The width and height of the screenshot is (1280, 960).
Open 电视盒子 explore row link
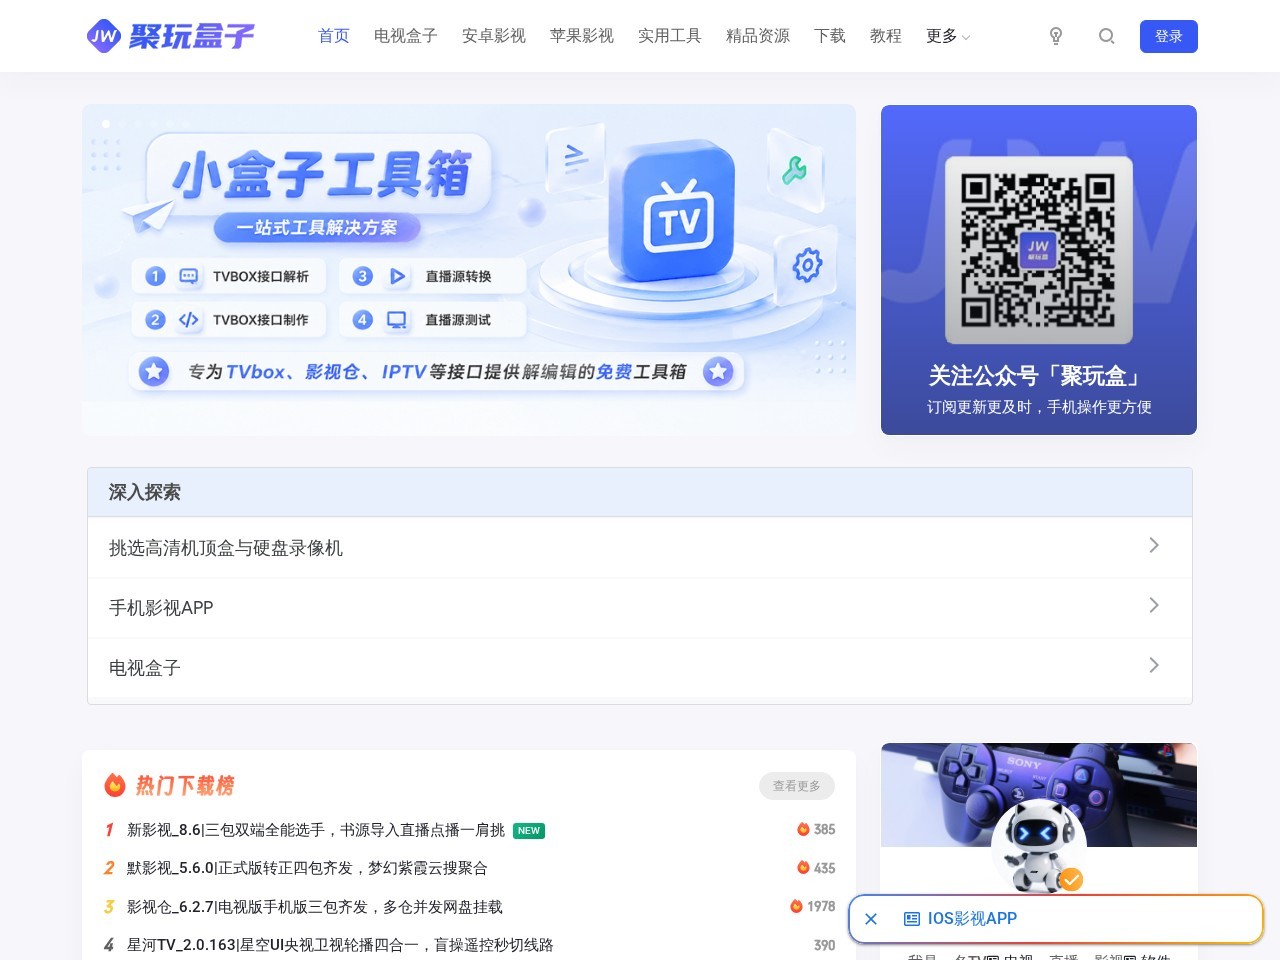tap(145, 668)
